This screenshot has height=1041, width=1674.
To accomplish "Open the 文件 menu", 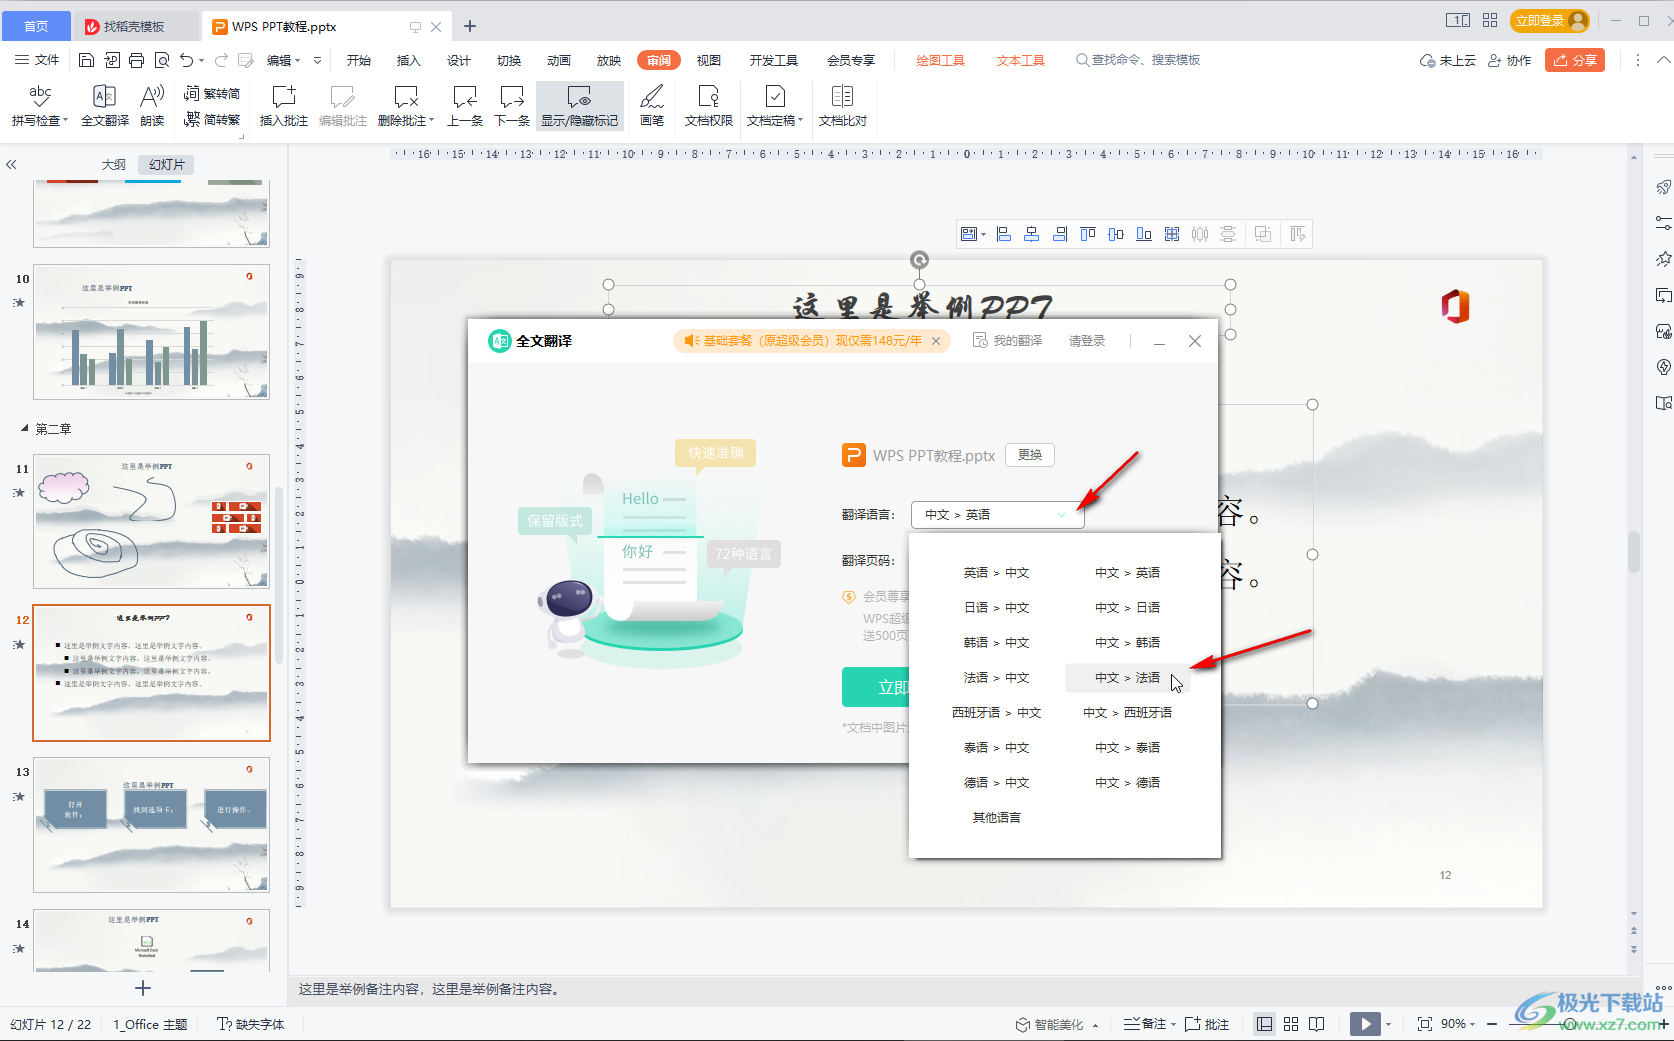I will pos(37,60).
